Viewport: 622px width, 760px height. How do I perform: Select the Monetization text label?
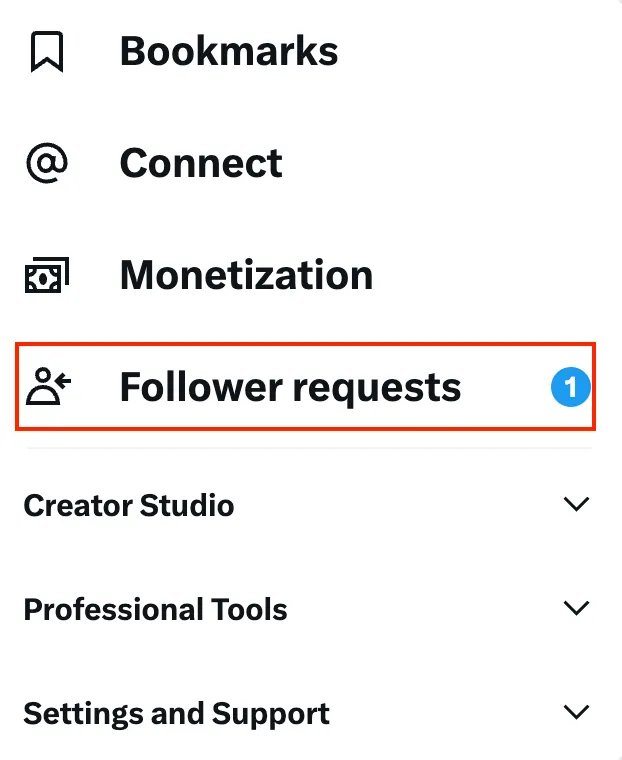click(x=246, y=276)
